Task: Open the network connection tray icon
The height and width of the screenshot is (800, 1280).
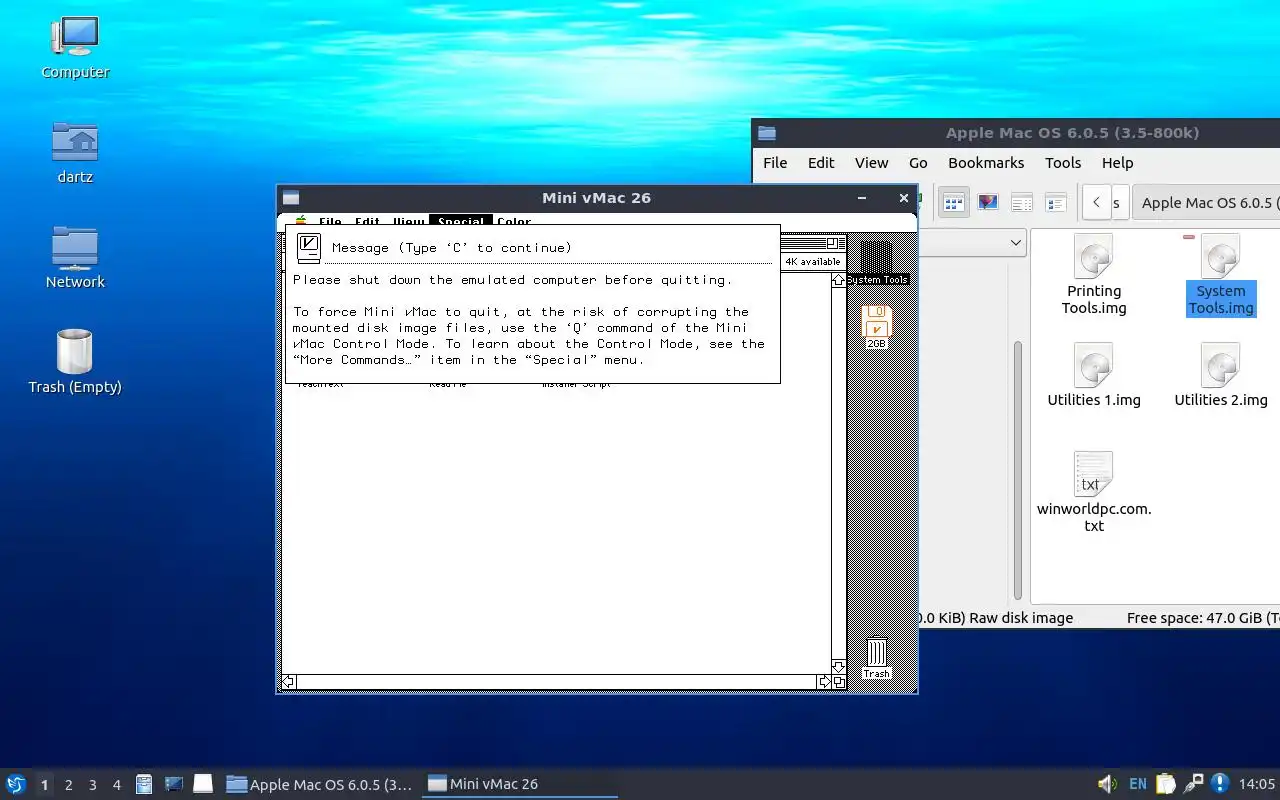Action: click(1193, 784)
